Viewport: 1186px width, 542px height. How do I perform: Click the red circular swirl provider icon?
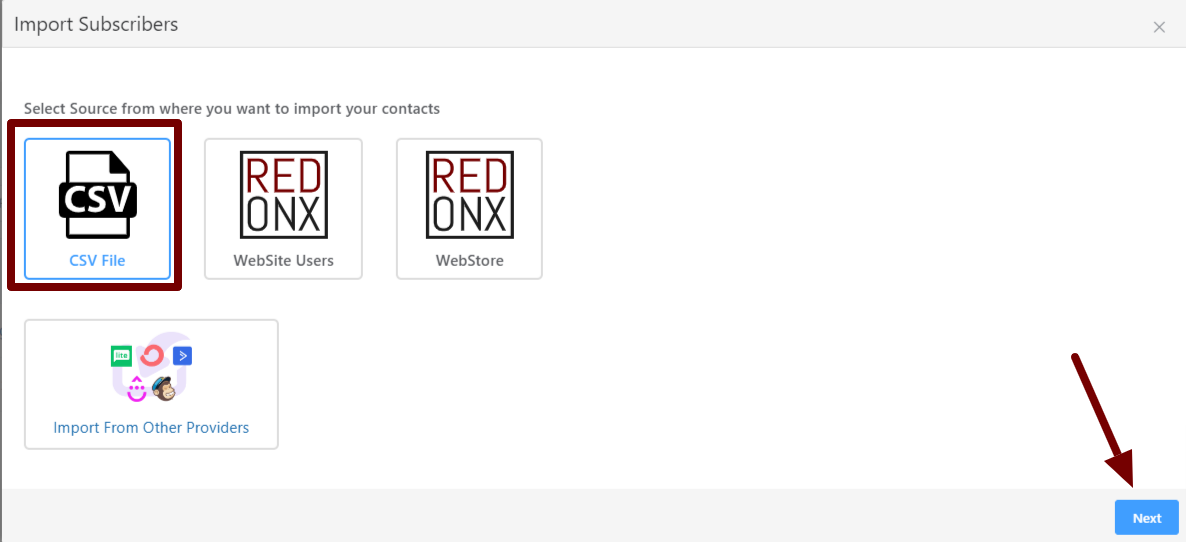coord(152,355)
